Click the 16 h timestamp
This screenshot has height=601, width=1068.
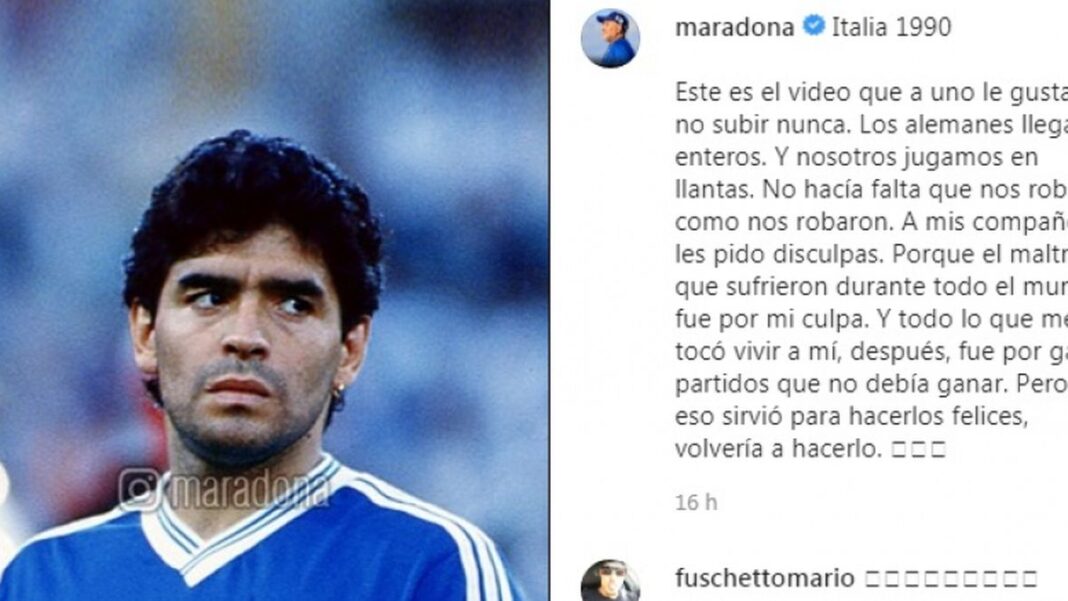tap(695, 502)
